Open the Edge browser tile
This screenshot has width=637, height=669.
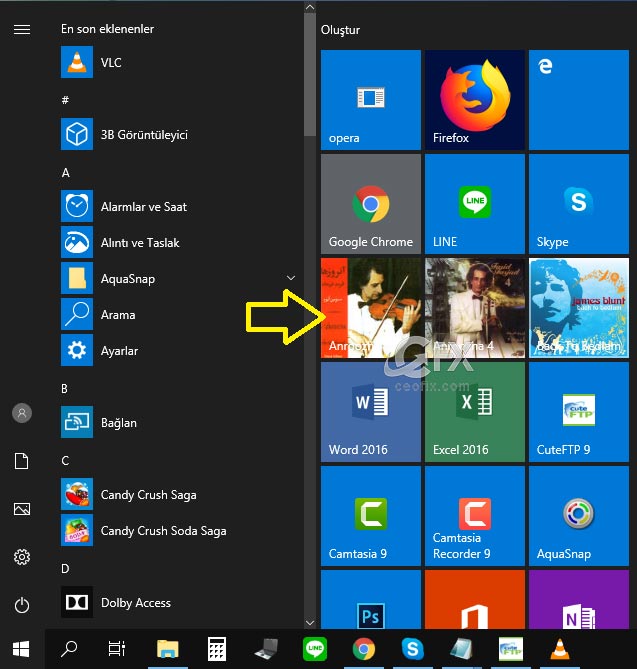click(579, 100)
